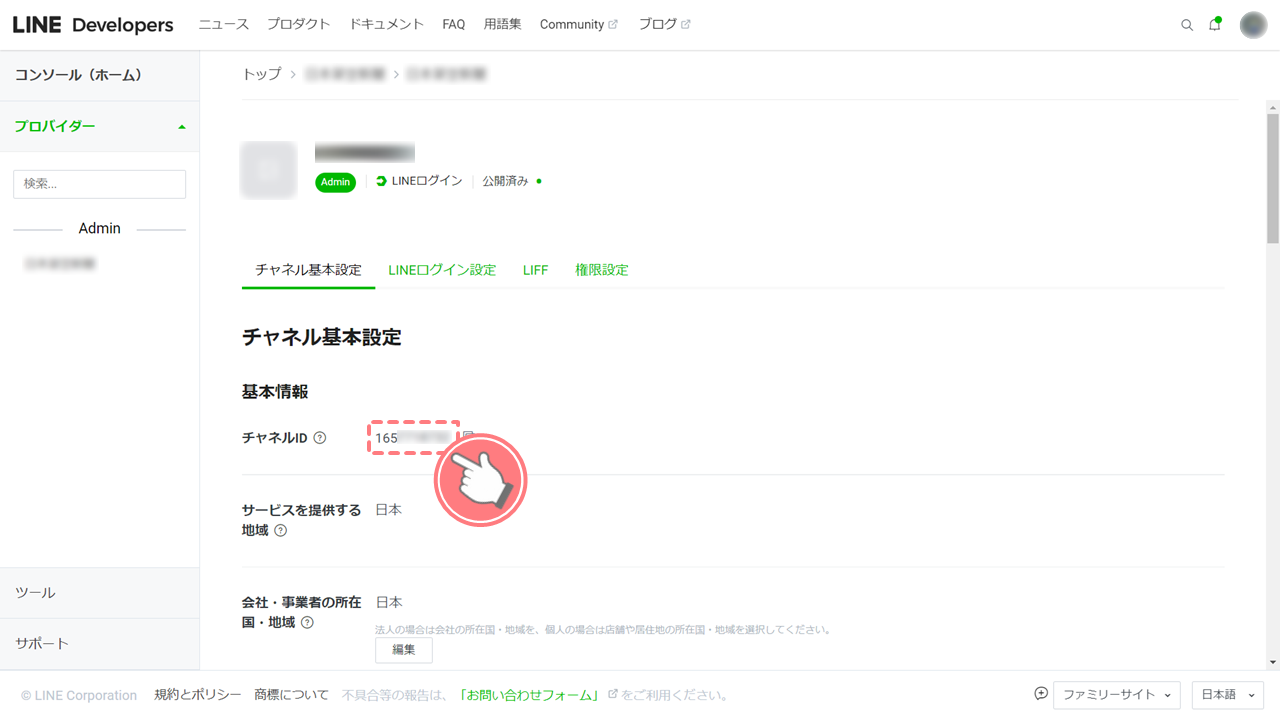
Task: Click the scrollbar up arrow
Action: [1273, 107]
